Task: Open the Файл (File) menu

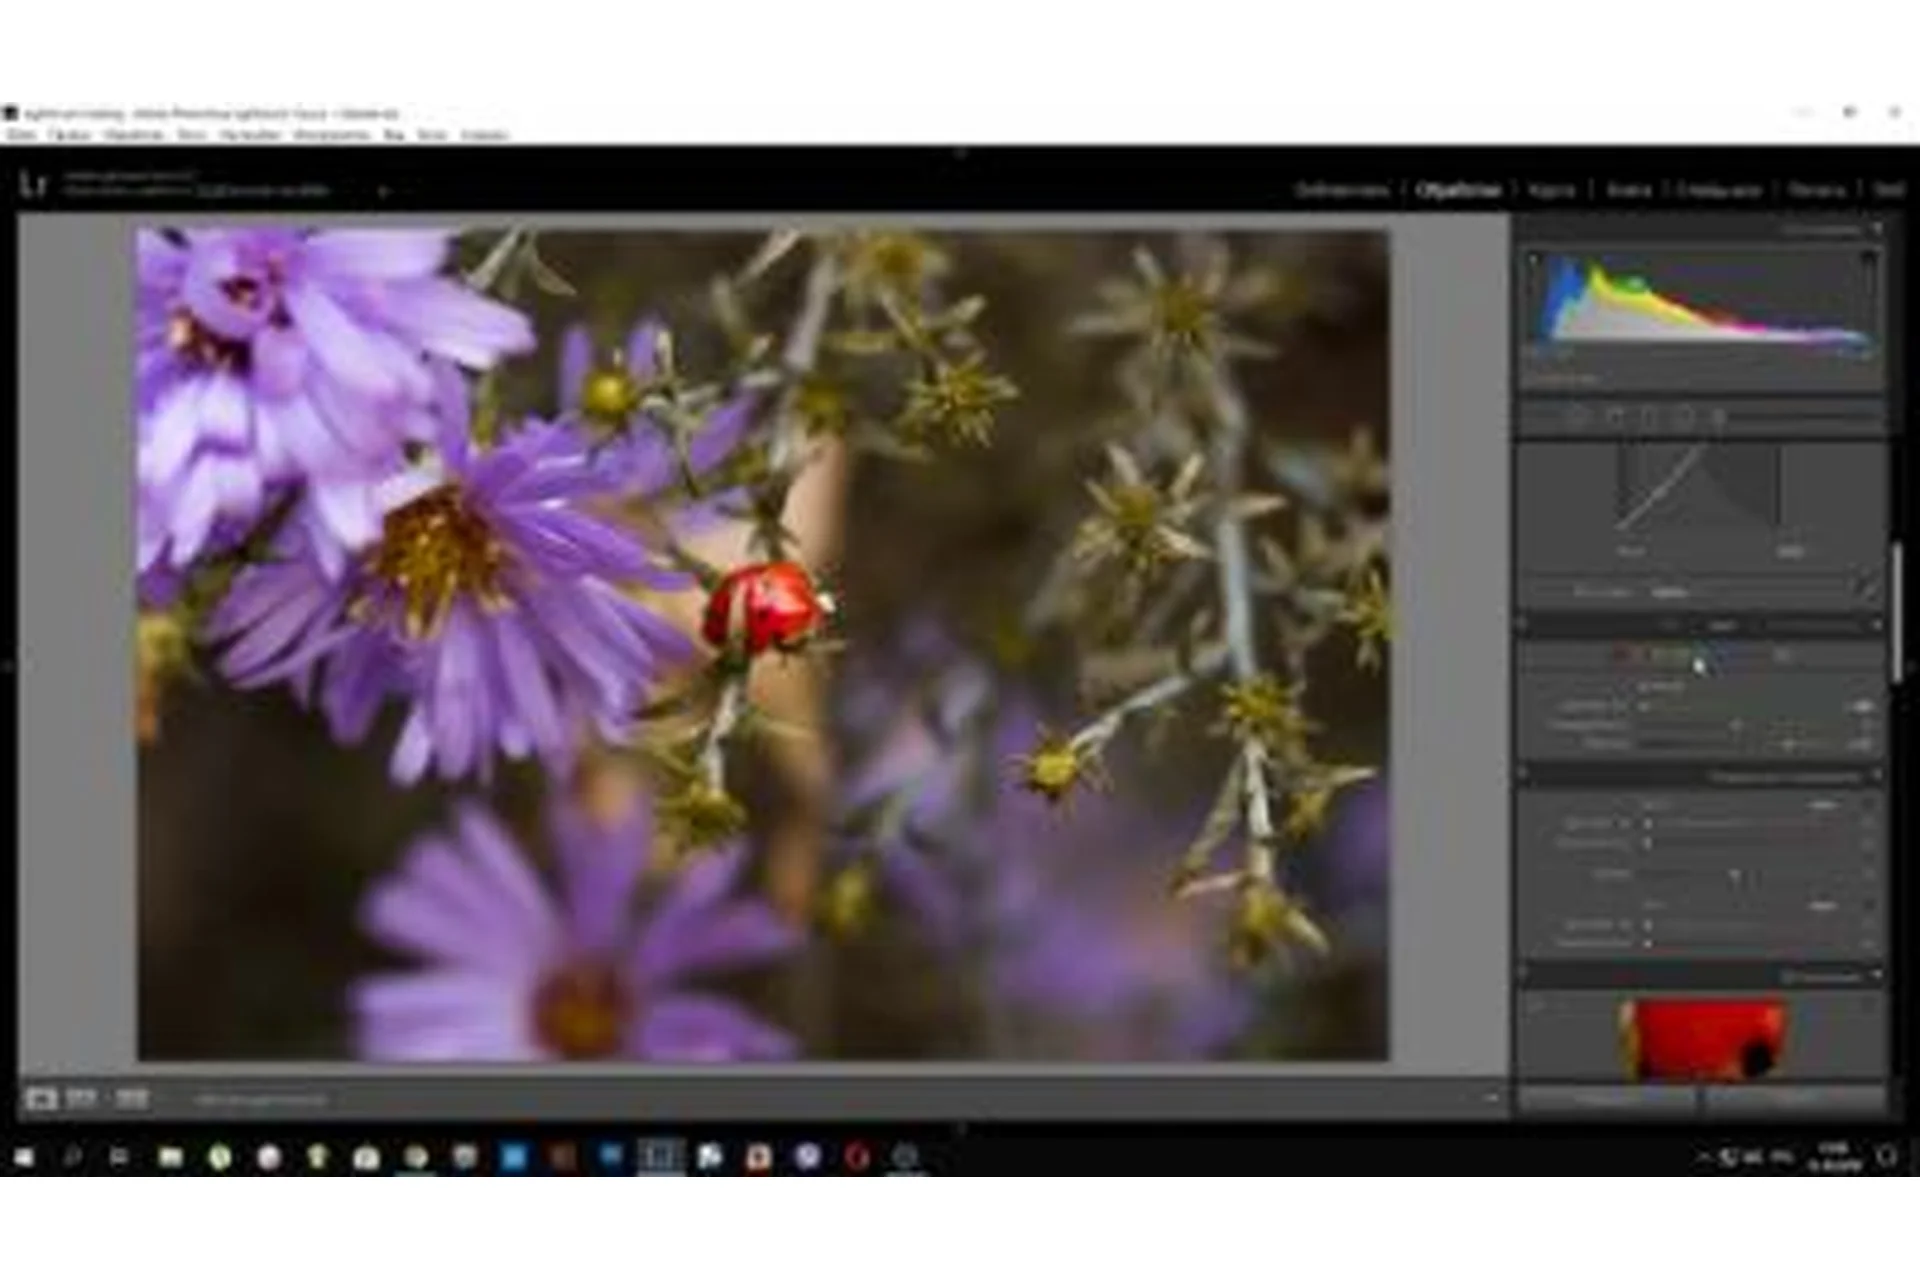Action: [x=20, y=134]
